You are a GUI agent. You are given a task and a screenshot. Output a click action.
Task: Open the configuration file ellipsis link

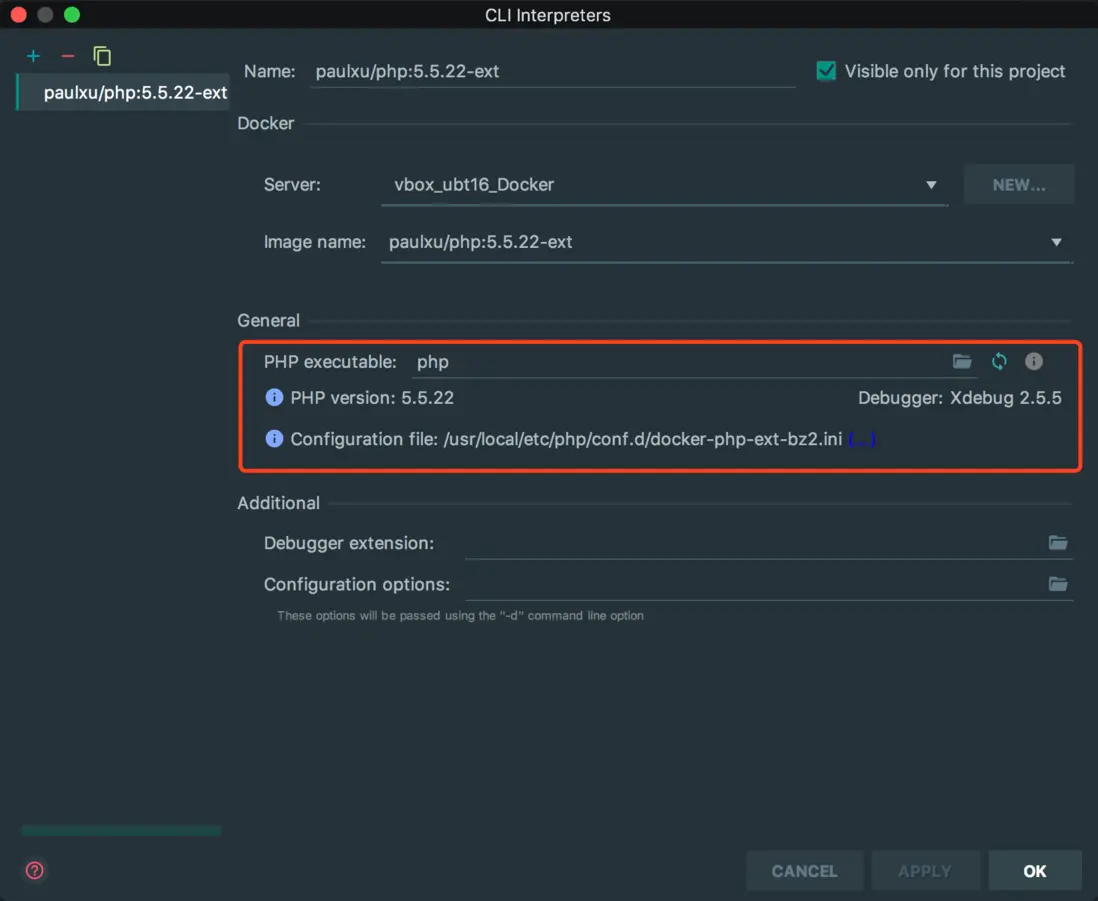pos(862,439)
